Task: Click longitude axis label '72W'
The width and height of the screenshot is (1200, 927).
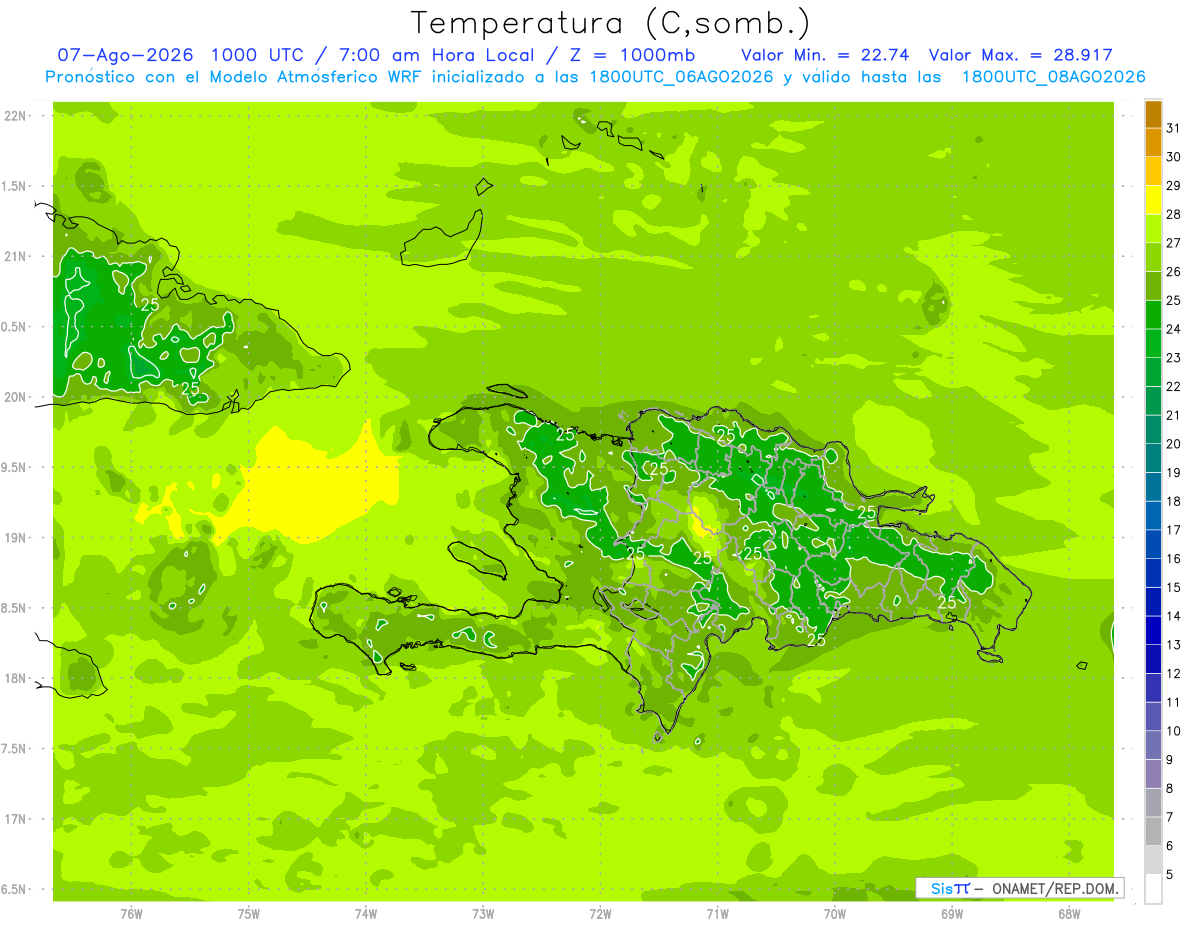Action: [600, 913]
